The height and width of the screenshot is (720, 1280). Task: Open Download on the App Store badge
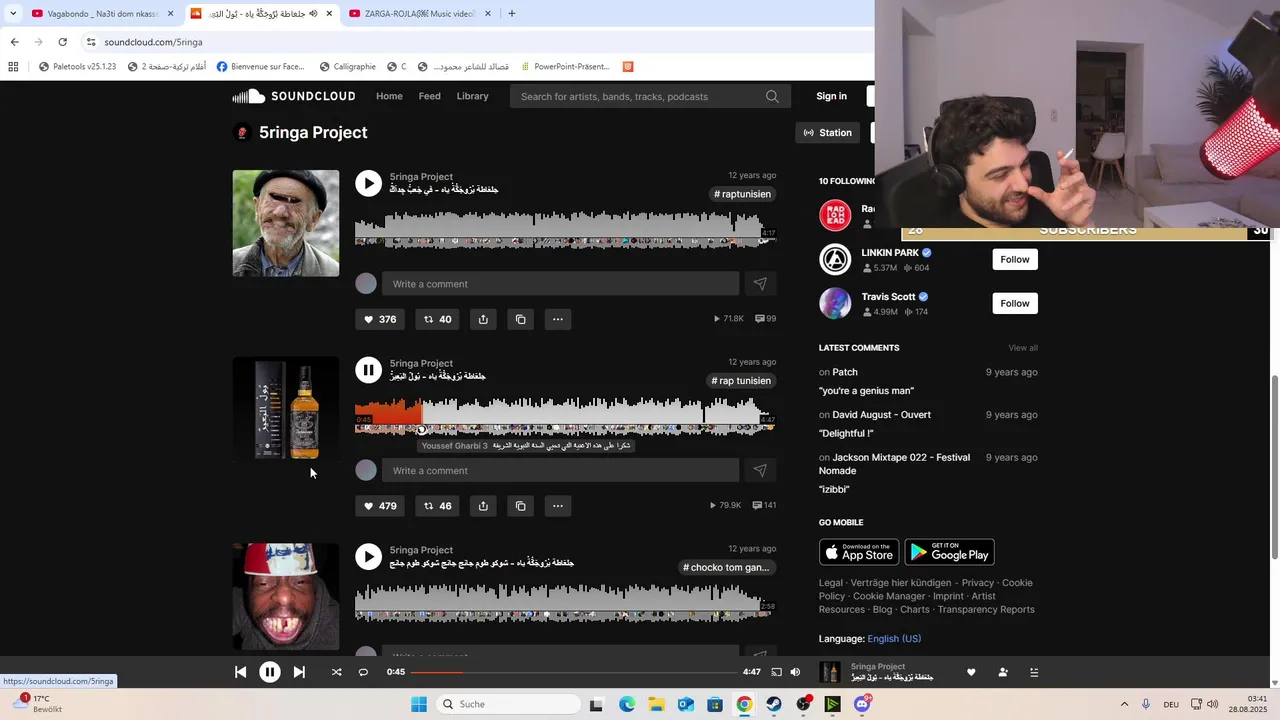click(x=859, y=552)
